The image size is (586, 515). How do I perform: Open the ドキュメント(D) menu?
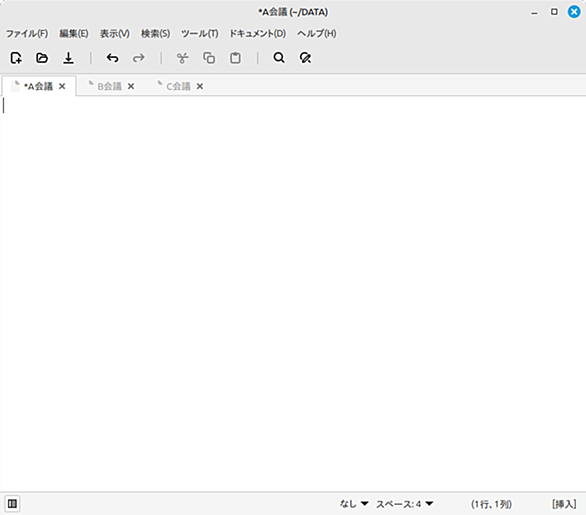point(257,34)
